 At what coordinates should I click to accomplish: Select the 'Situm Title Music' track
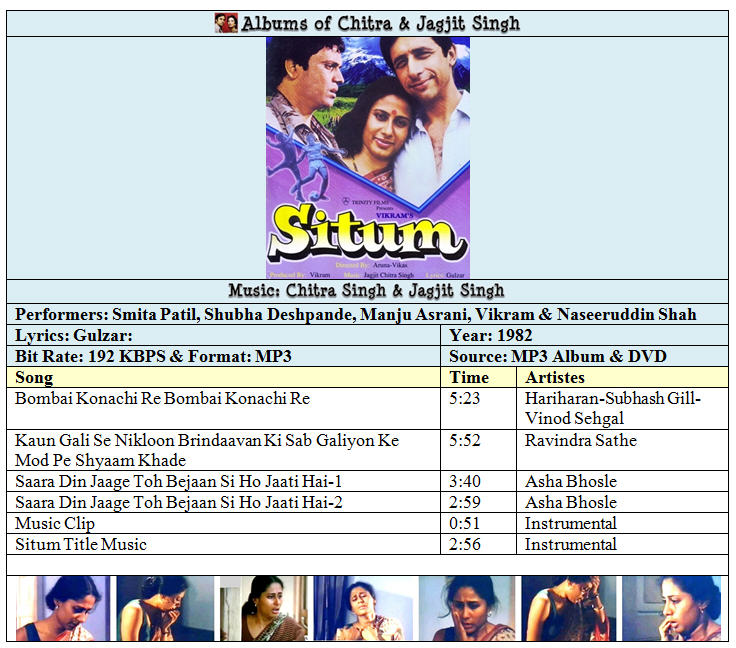(81, 544)
